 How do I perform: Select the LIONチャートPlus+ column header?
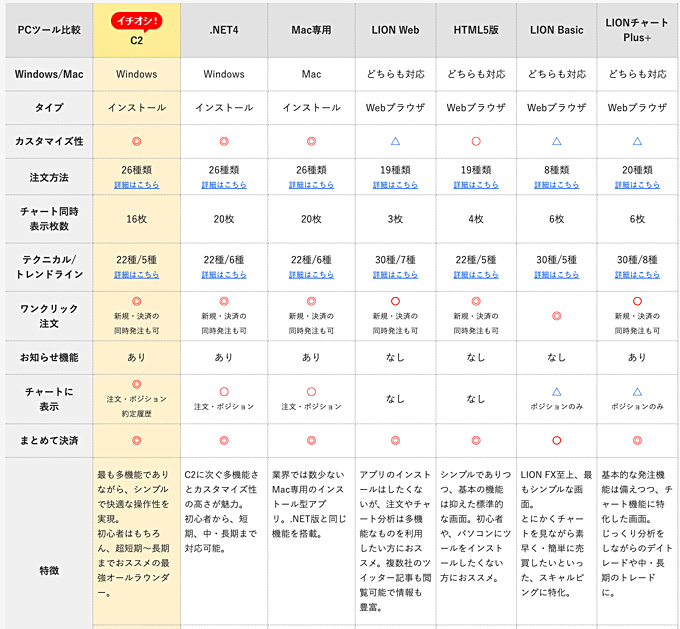637,30
